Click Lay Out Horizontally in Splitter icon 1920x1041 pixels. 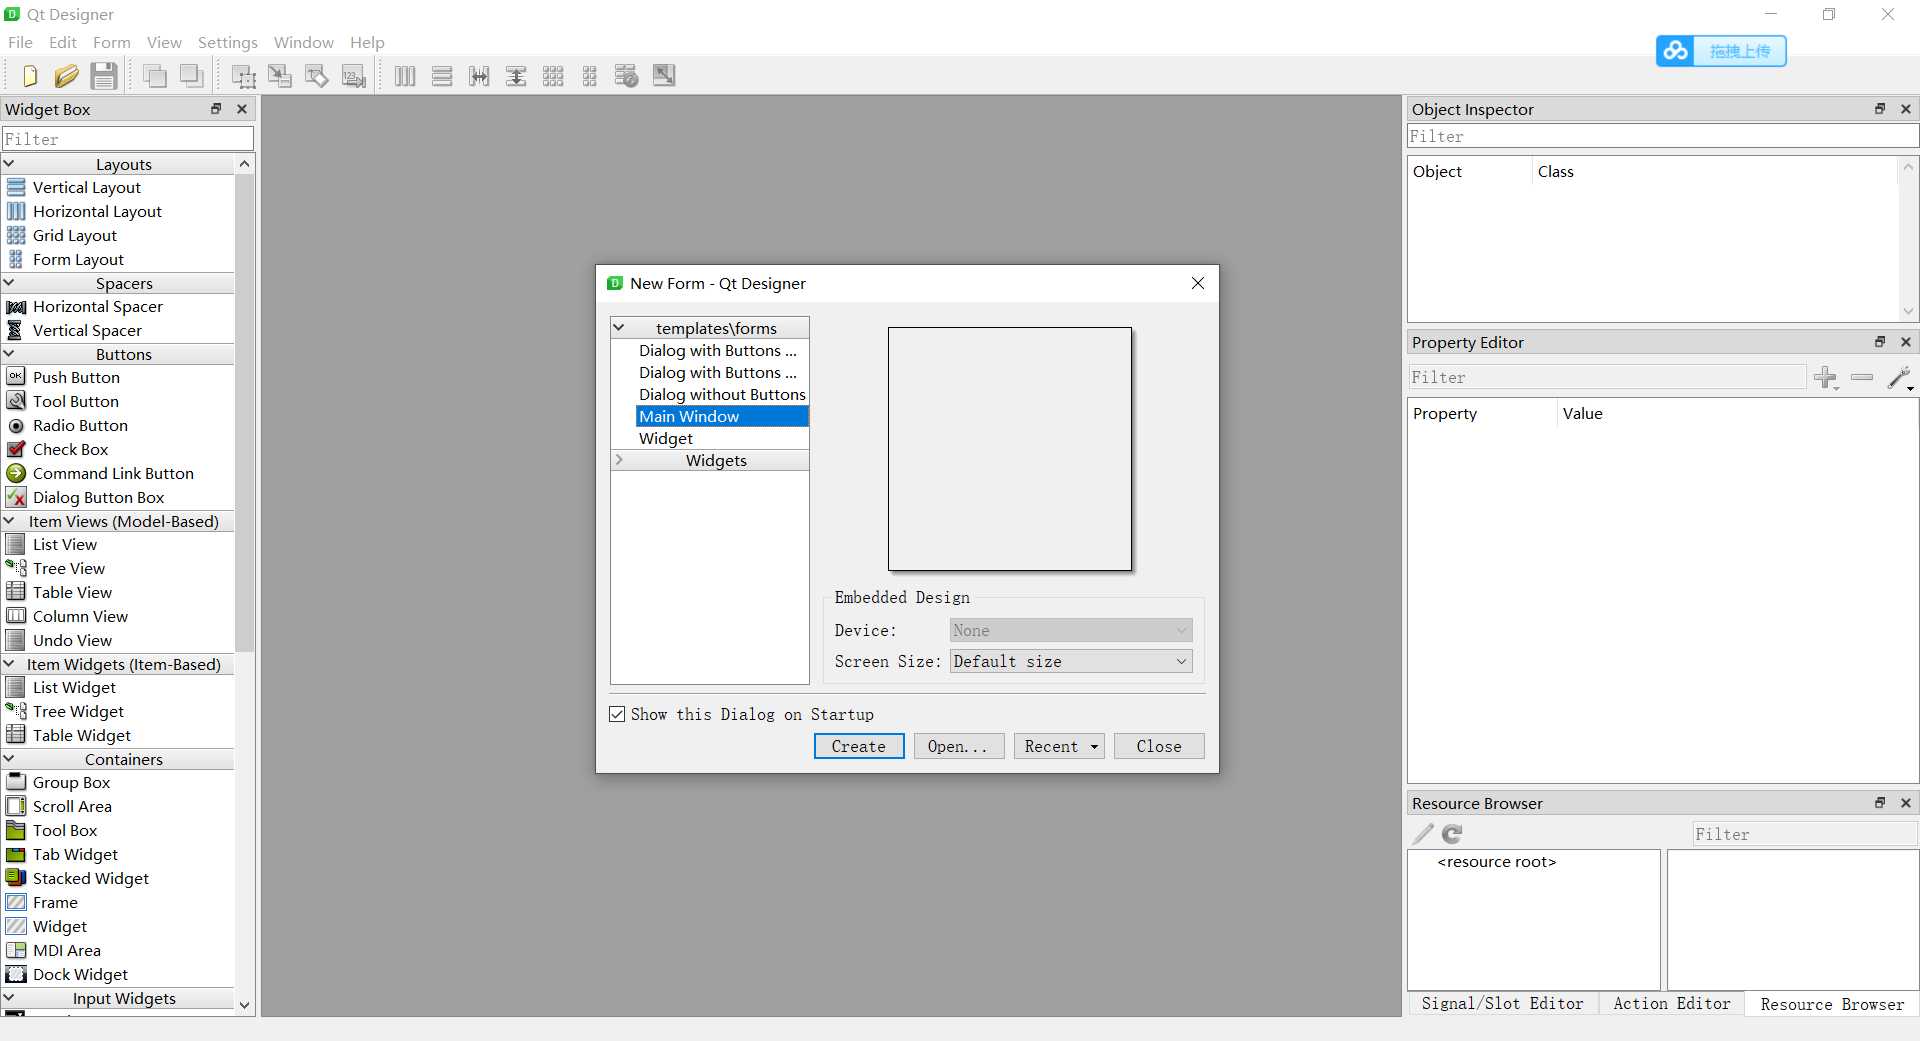point(479,76)
